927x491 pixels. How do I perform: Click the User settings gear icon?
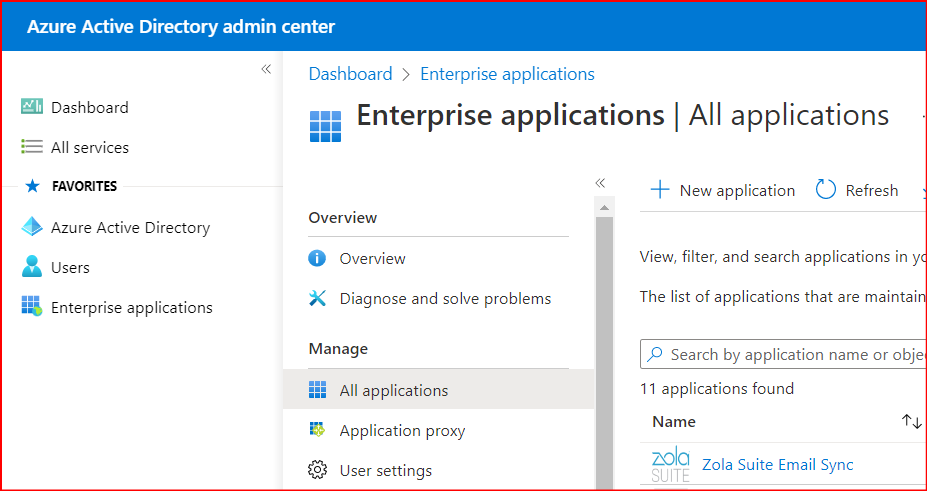click(x=317, y=470)
